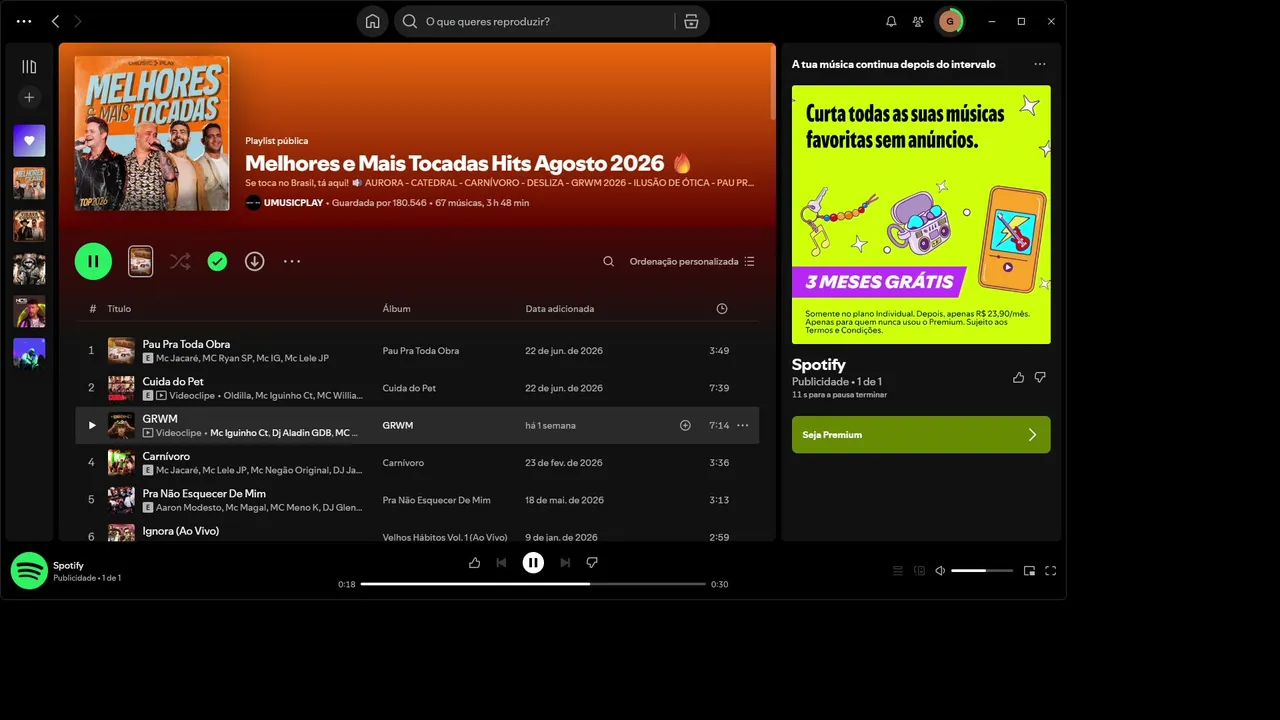Open the Ordenação personalizada sort dropdown
The image size is (1280, 720).
[x=692, y=261]
